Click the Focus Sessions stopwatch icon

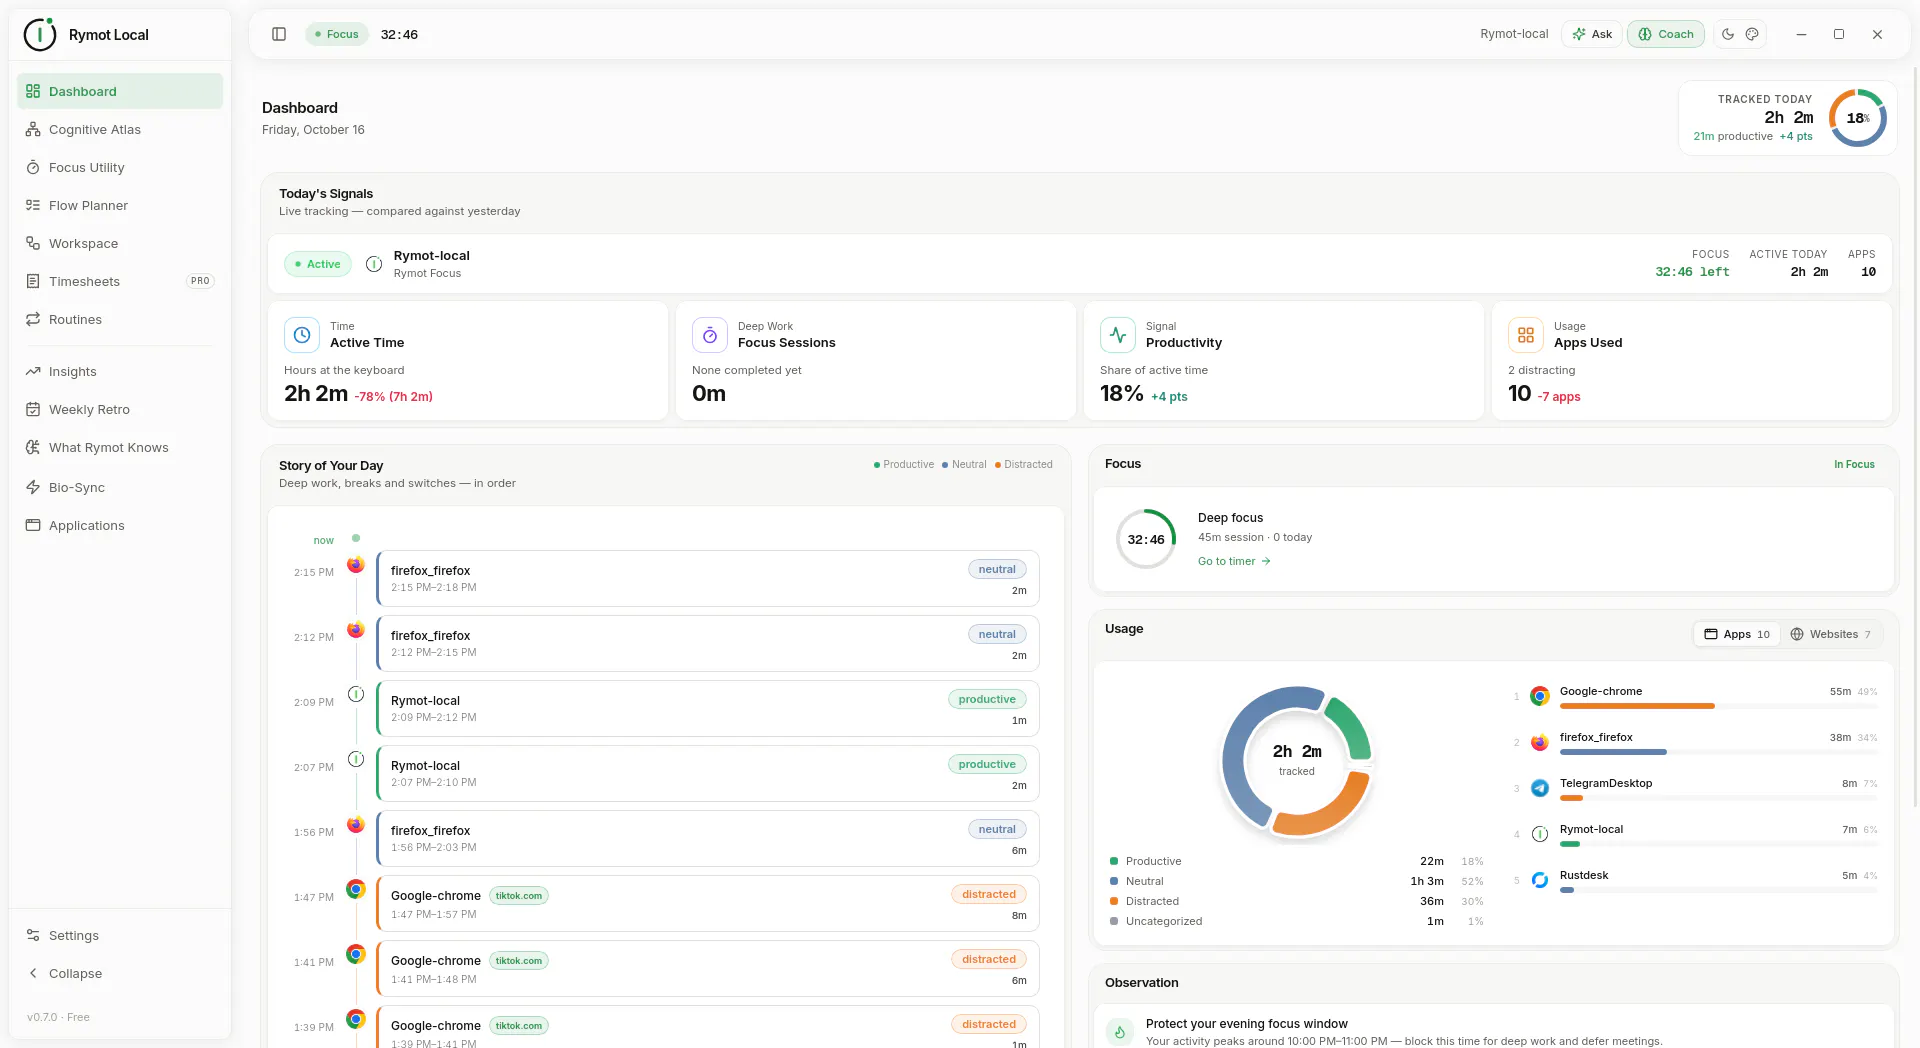click(x=710, y=335)
